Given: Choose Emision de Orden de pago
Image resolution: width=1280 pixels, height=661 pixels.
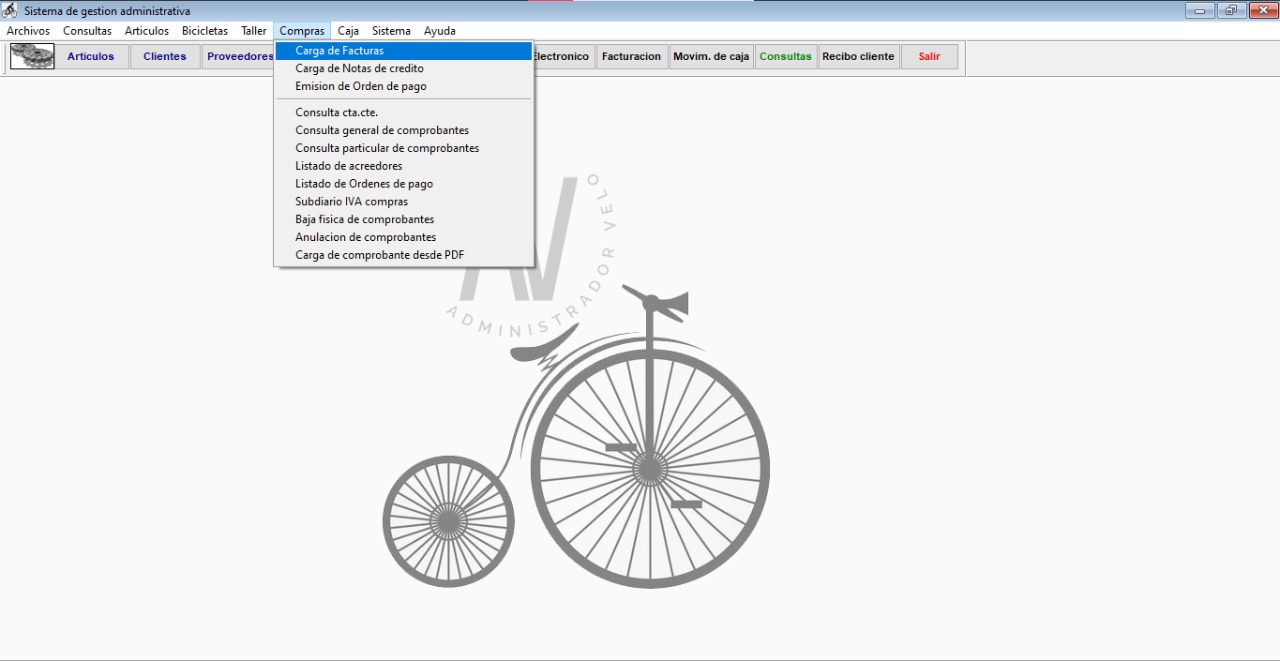Looking at the screenshot, I should (404, 87).
